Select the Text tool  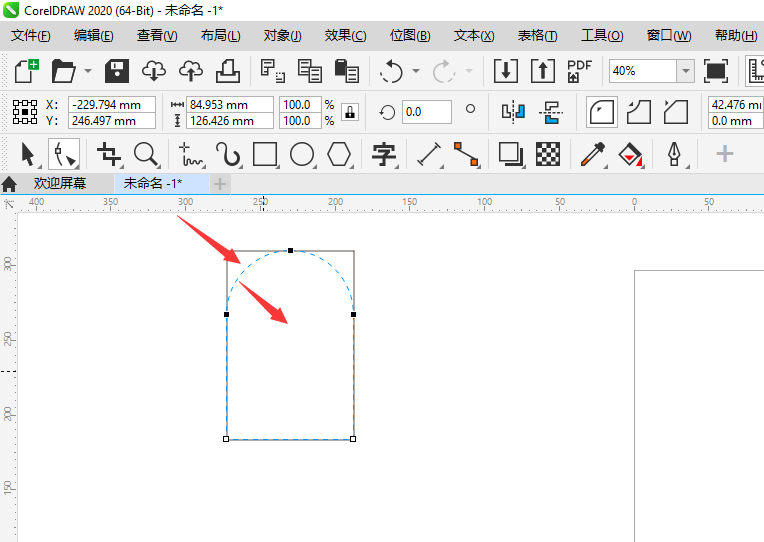click(384, 155)
